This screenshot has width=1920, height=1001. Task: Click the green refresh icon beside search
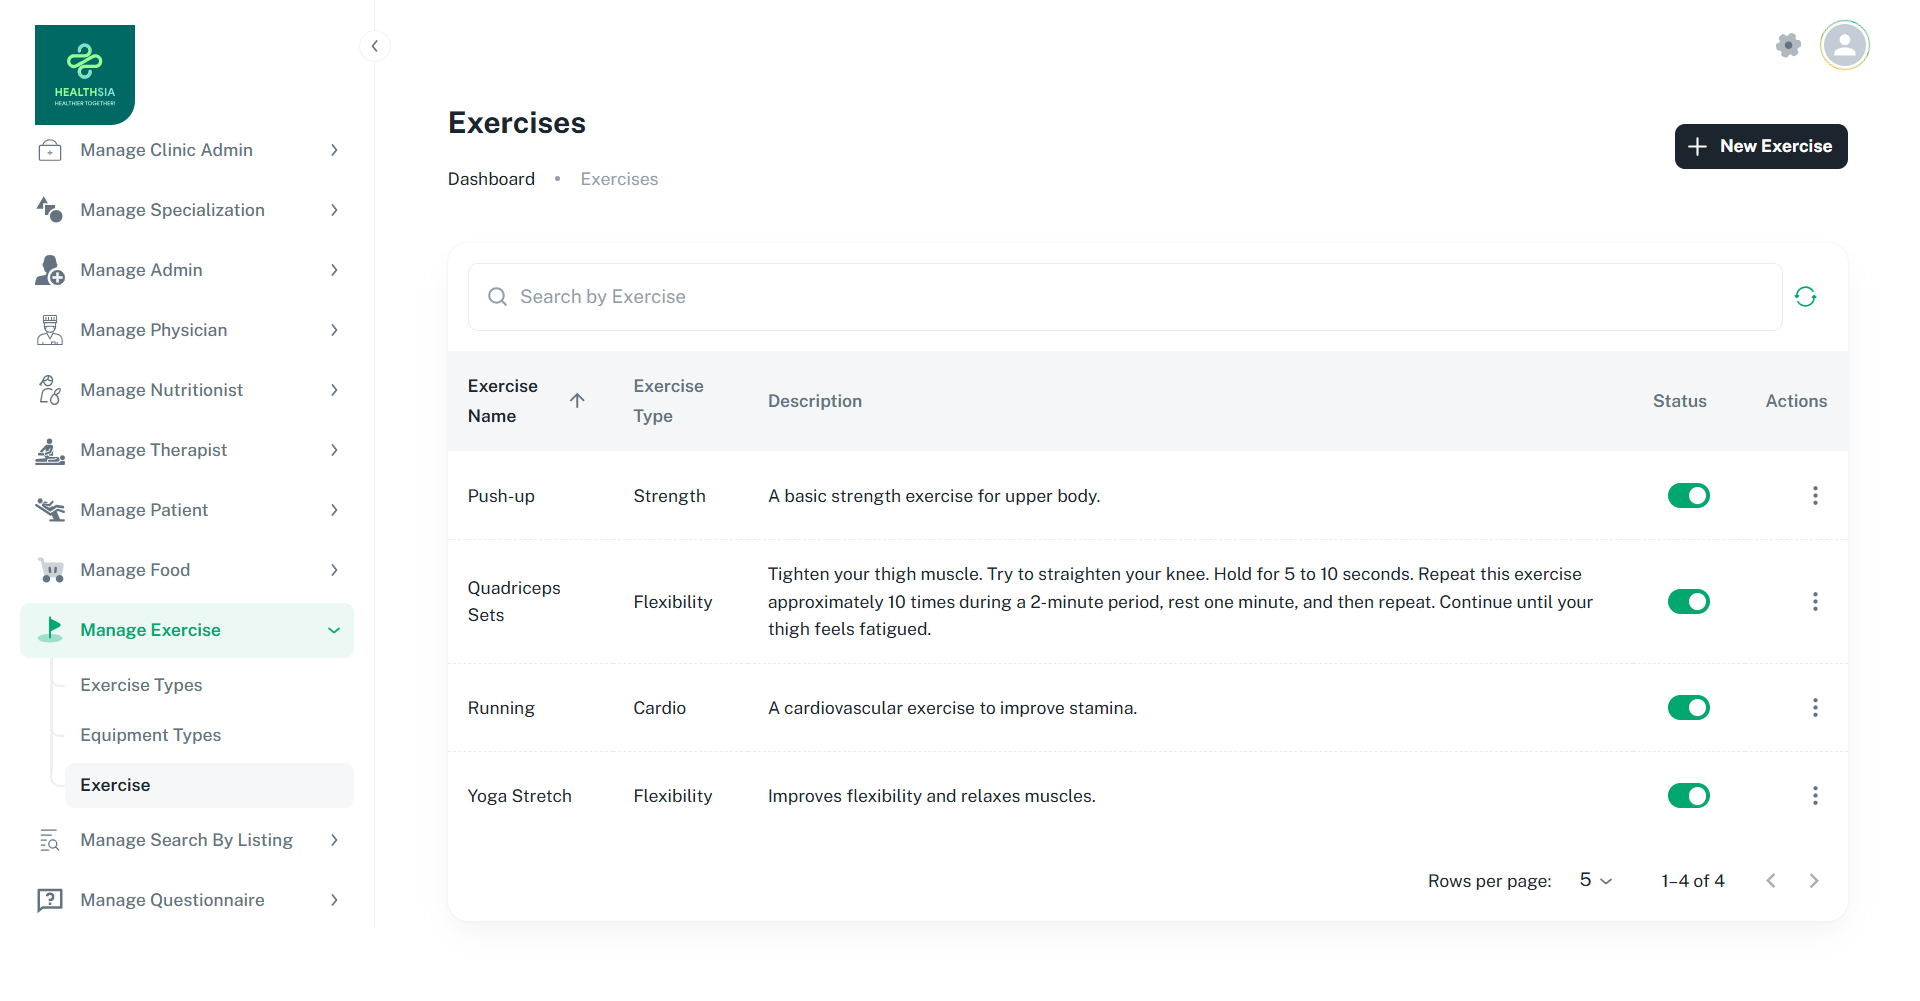pos(1805,297)
